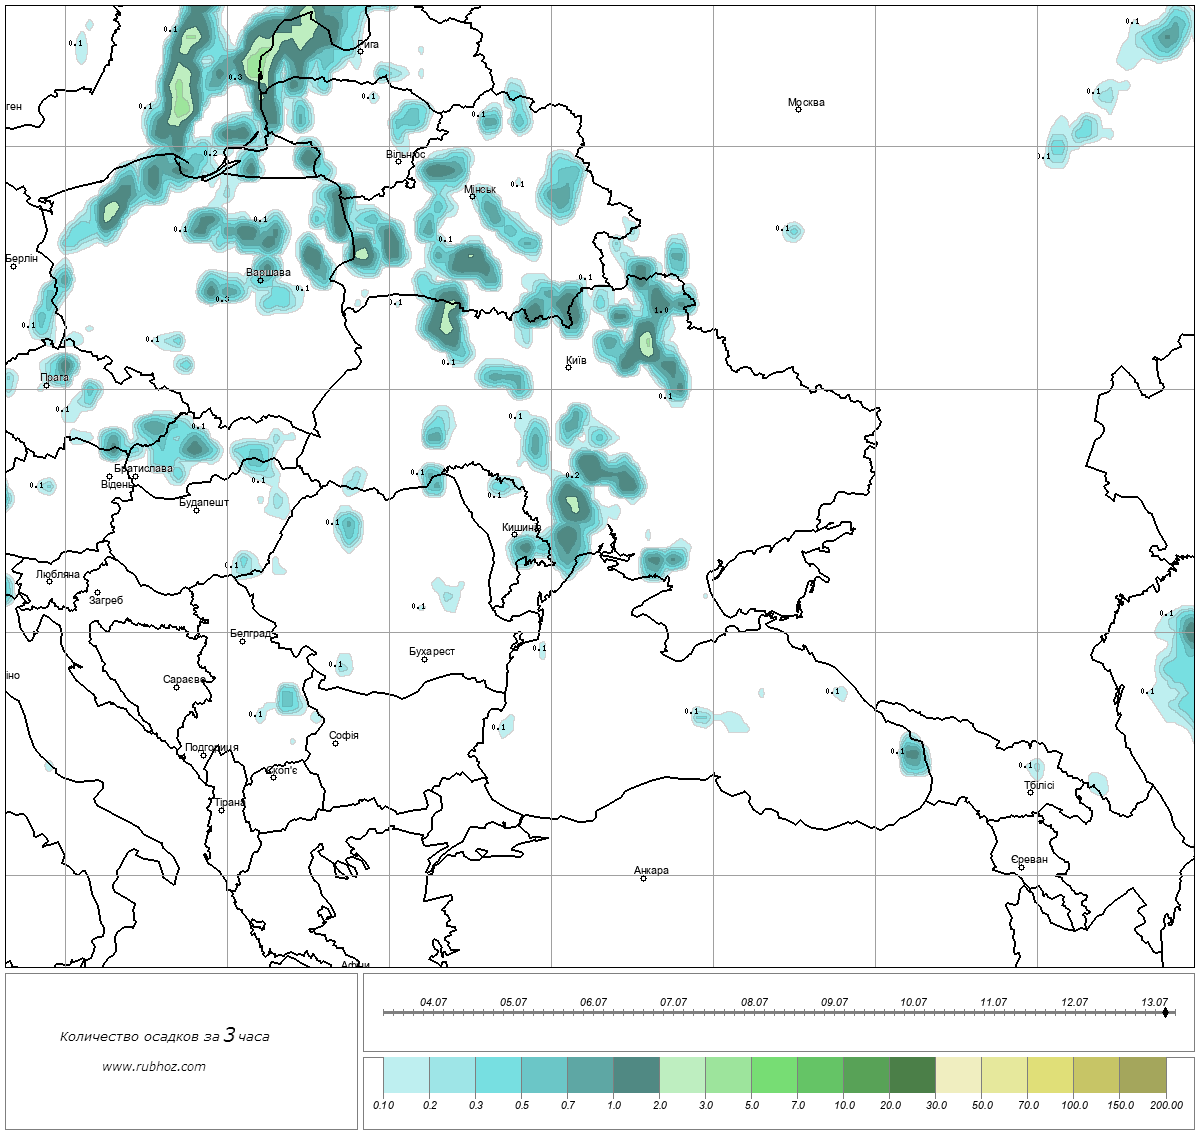Screen dimensions: 1200x1135
Task: Select the Бухарест city marker
Action: point(424,659)
